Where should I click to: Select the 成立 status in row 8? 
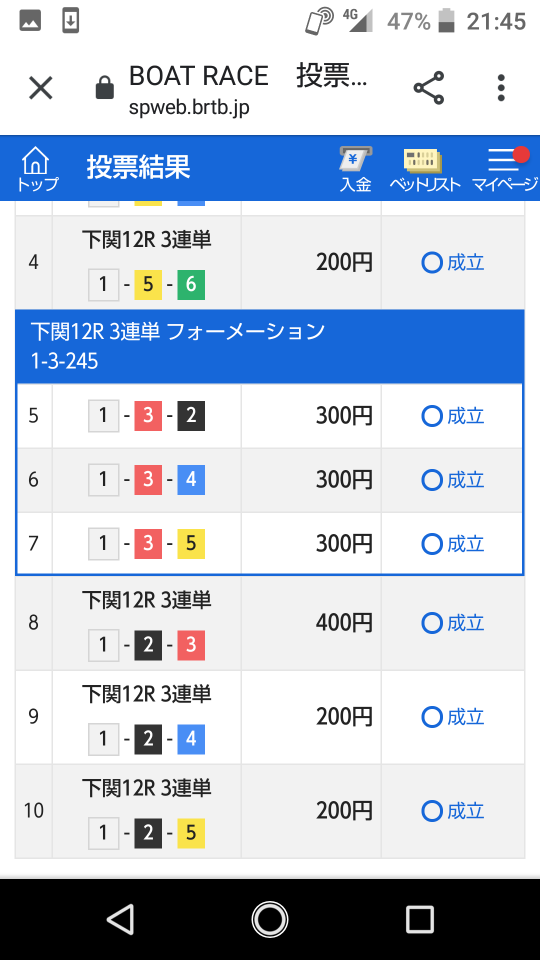point(453,623)
